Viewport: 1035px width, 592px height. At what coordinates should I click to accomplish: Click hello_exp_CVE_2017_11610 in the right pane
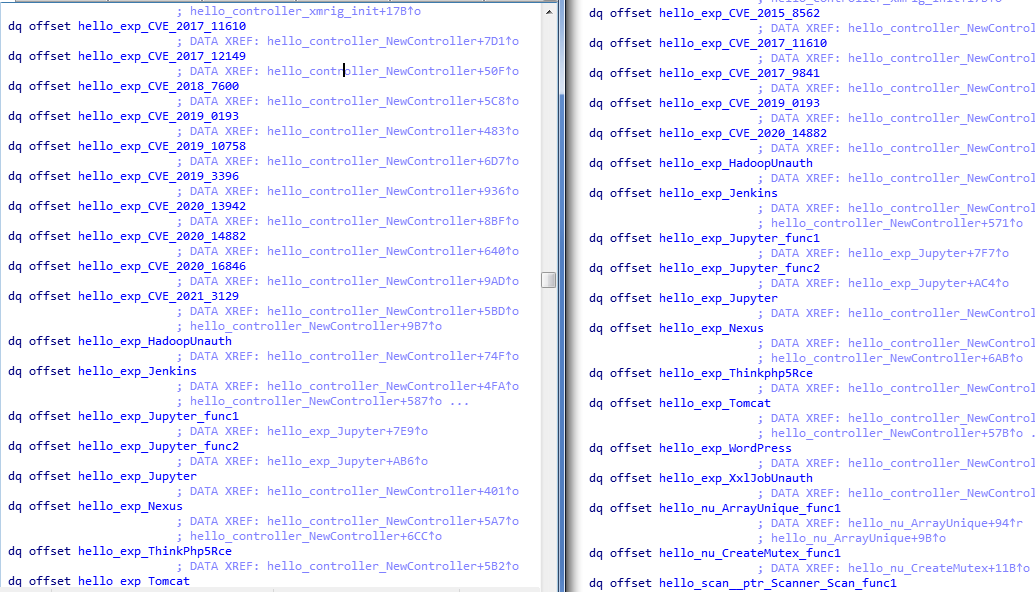coord(743,44)
